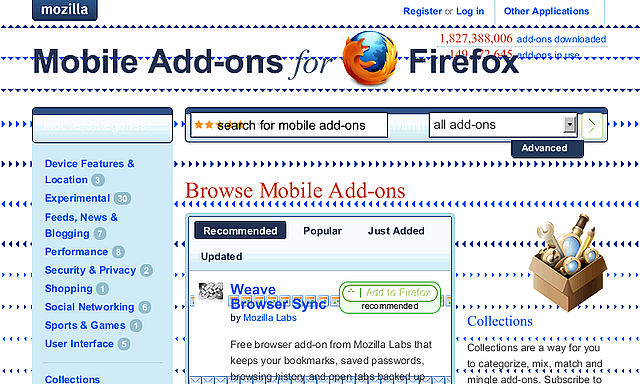This screenshot has width=640, height=384.
Task: Open the Mozilla Labs author link
Action: click(x=270, y=318)
